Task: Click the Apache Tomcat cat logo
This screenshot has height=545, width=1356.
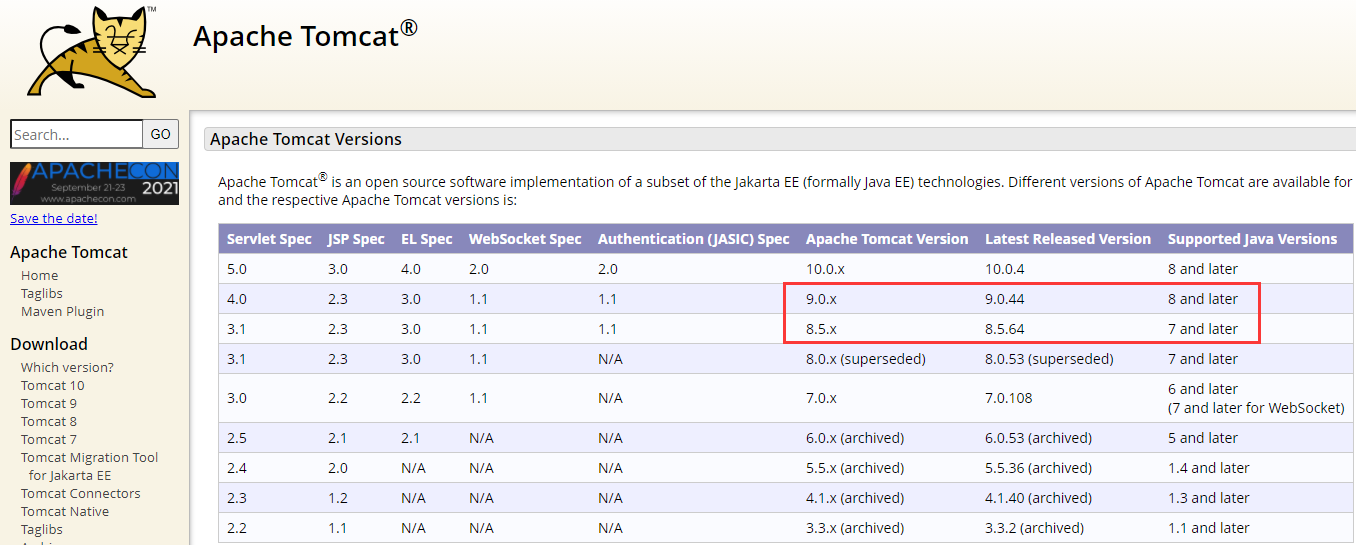Action: coord(94,51)
